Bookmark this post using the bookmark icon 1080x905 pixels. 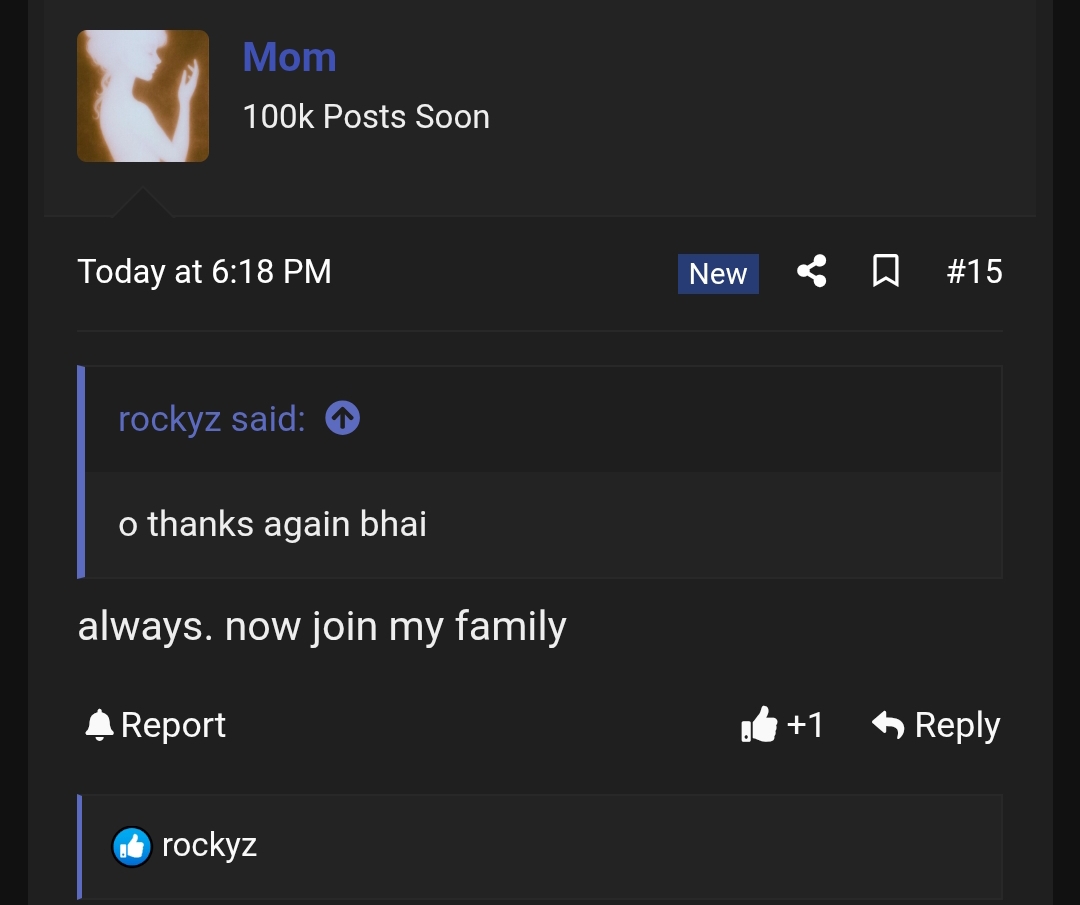tap(886, 272)
